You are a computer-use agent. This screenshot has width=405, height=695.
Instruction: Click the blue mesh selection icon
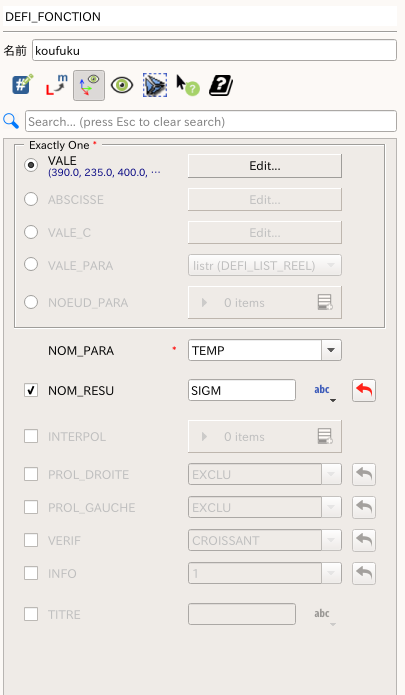coord(155,85)
